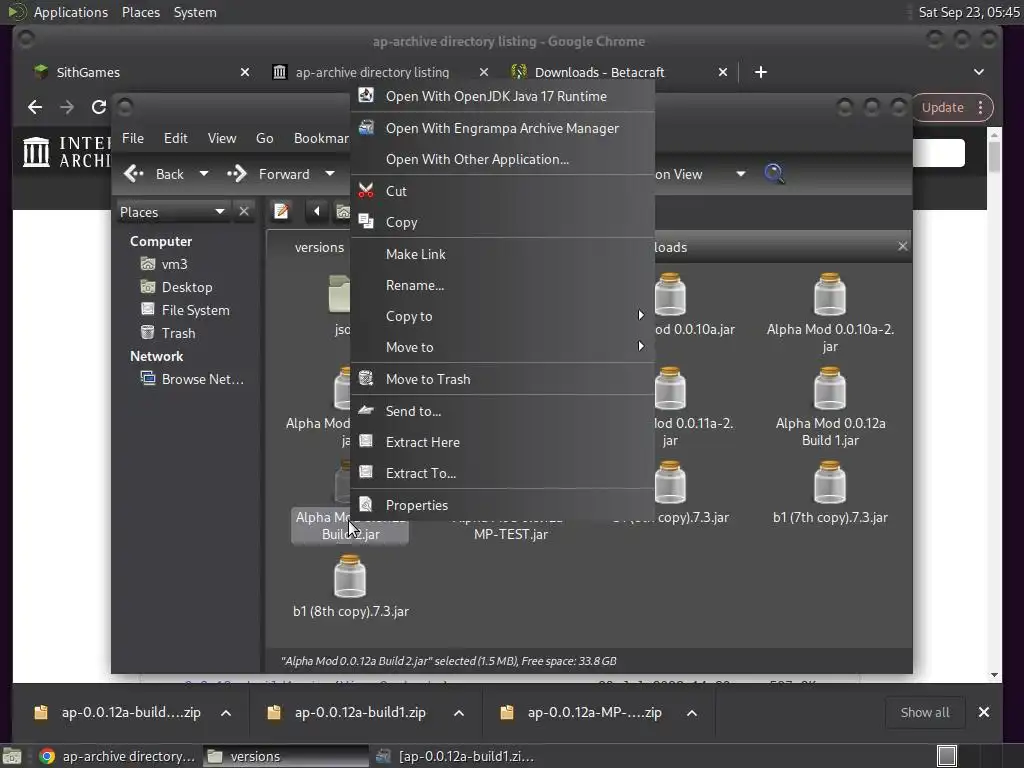Select Extract Here entry
Viewport: 1024px width, 768px height.
click(x=502, y=442)
